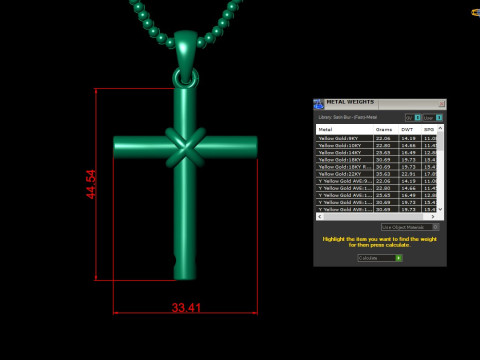The height and width of the screenshot is (360, 480).
Task: Click the horizontal scroll-left arrow
Action: point(320,217)
